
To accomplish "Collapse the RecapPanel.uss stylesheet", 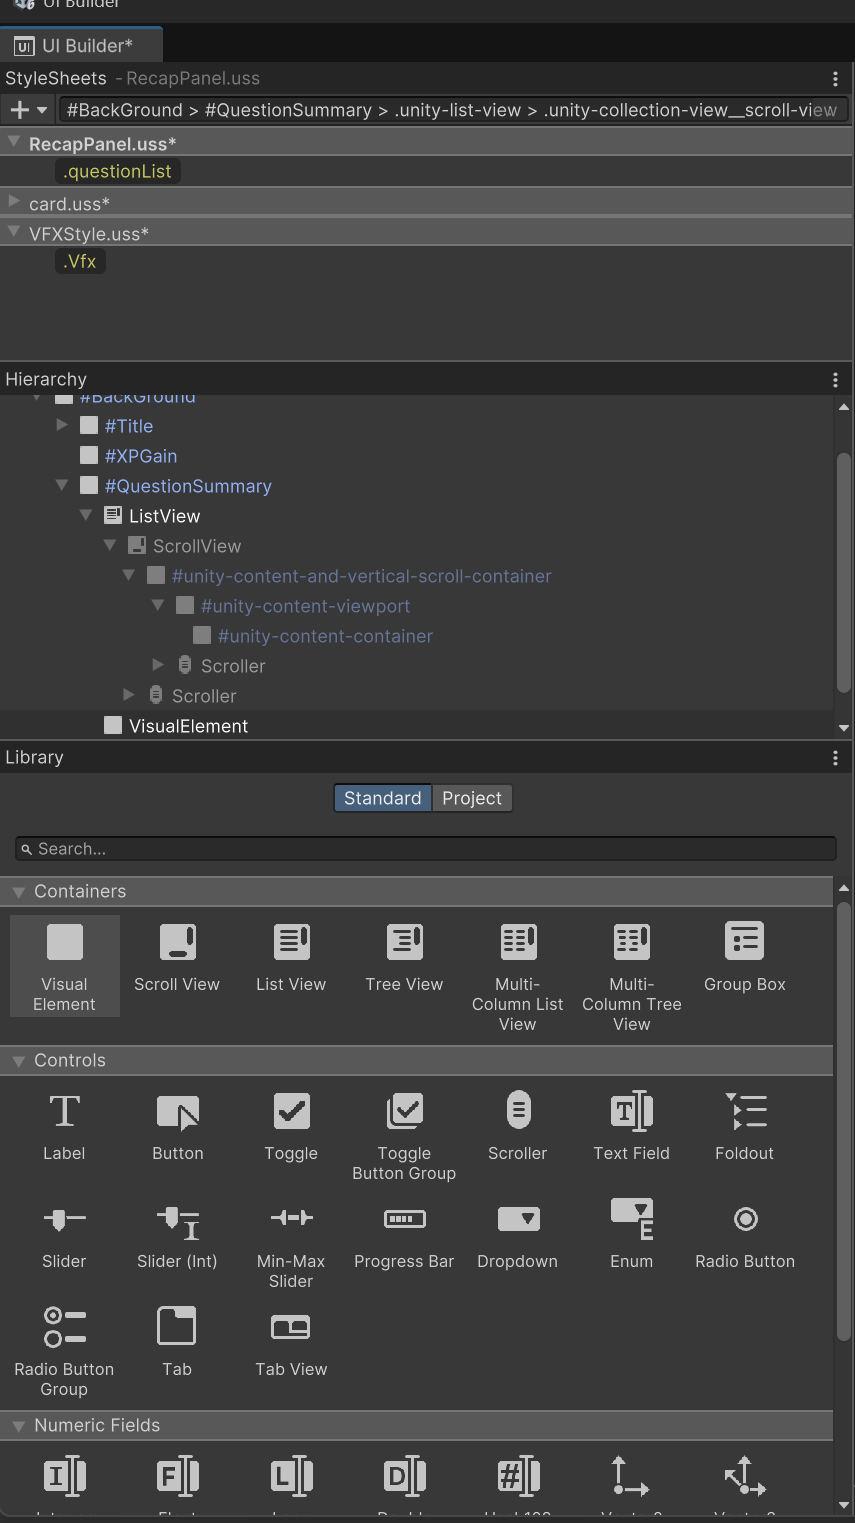I will point(14,143).
